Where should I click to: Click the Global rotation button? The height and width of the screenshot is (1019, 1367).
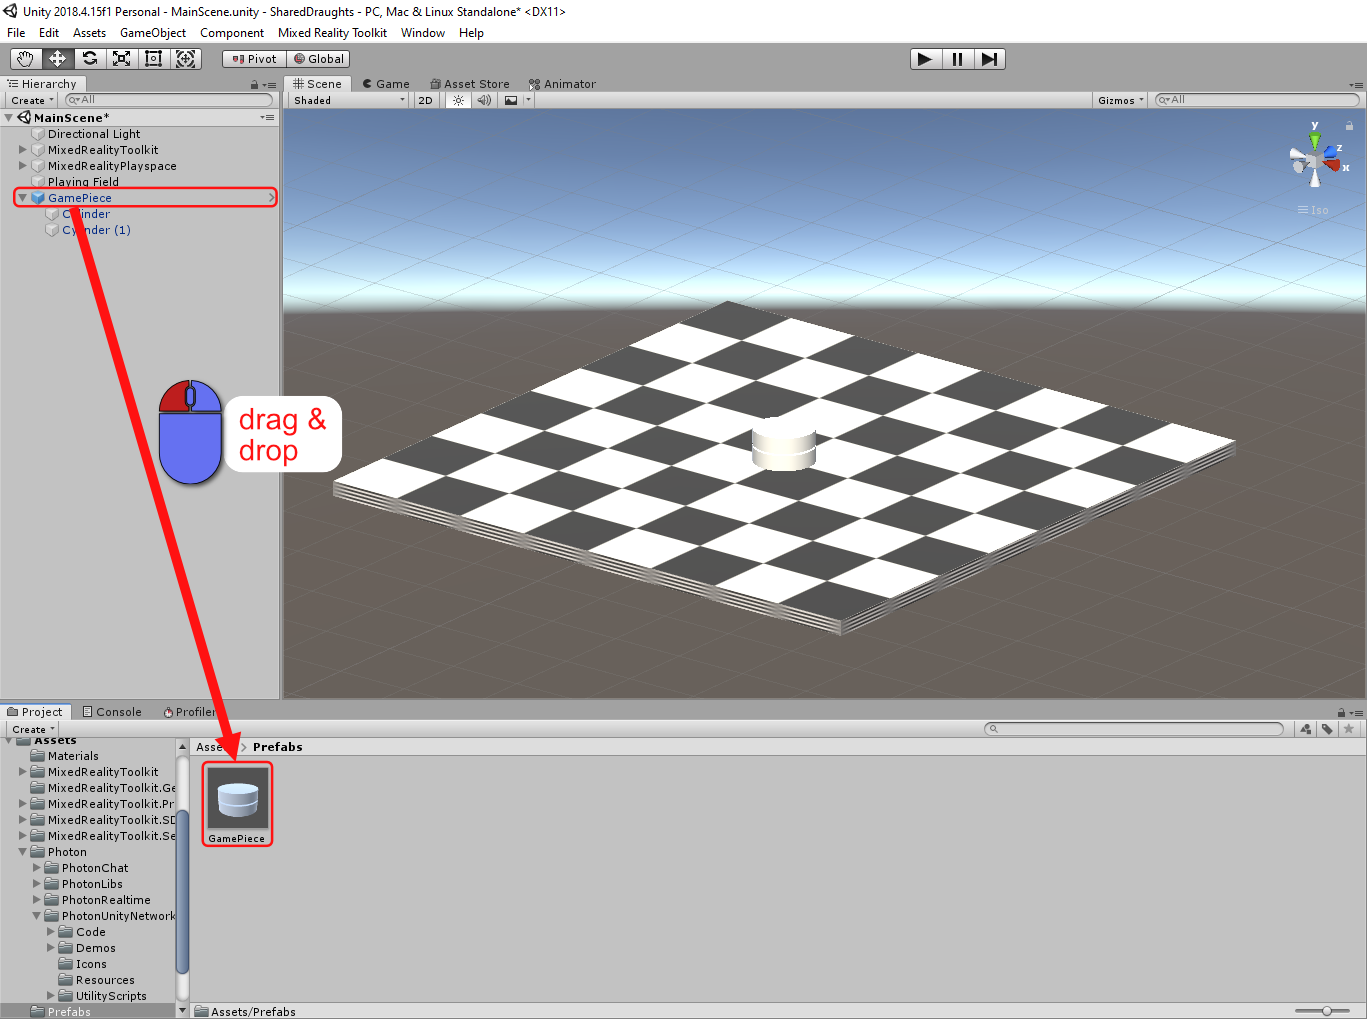pyautogui.click(x=319, y=59)
